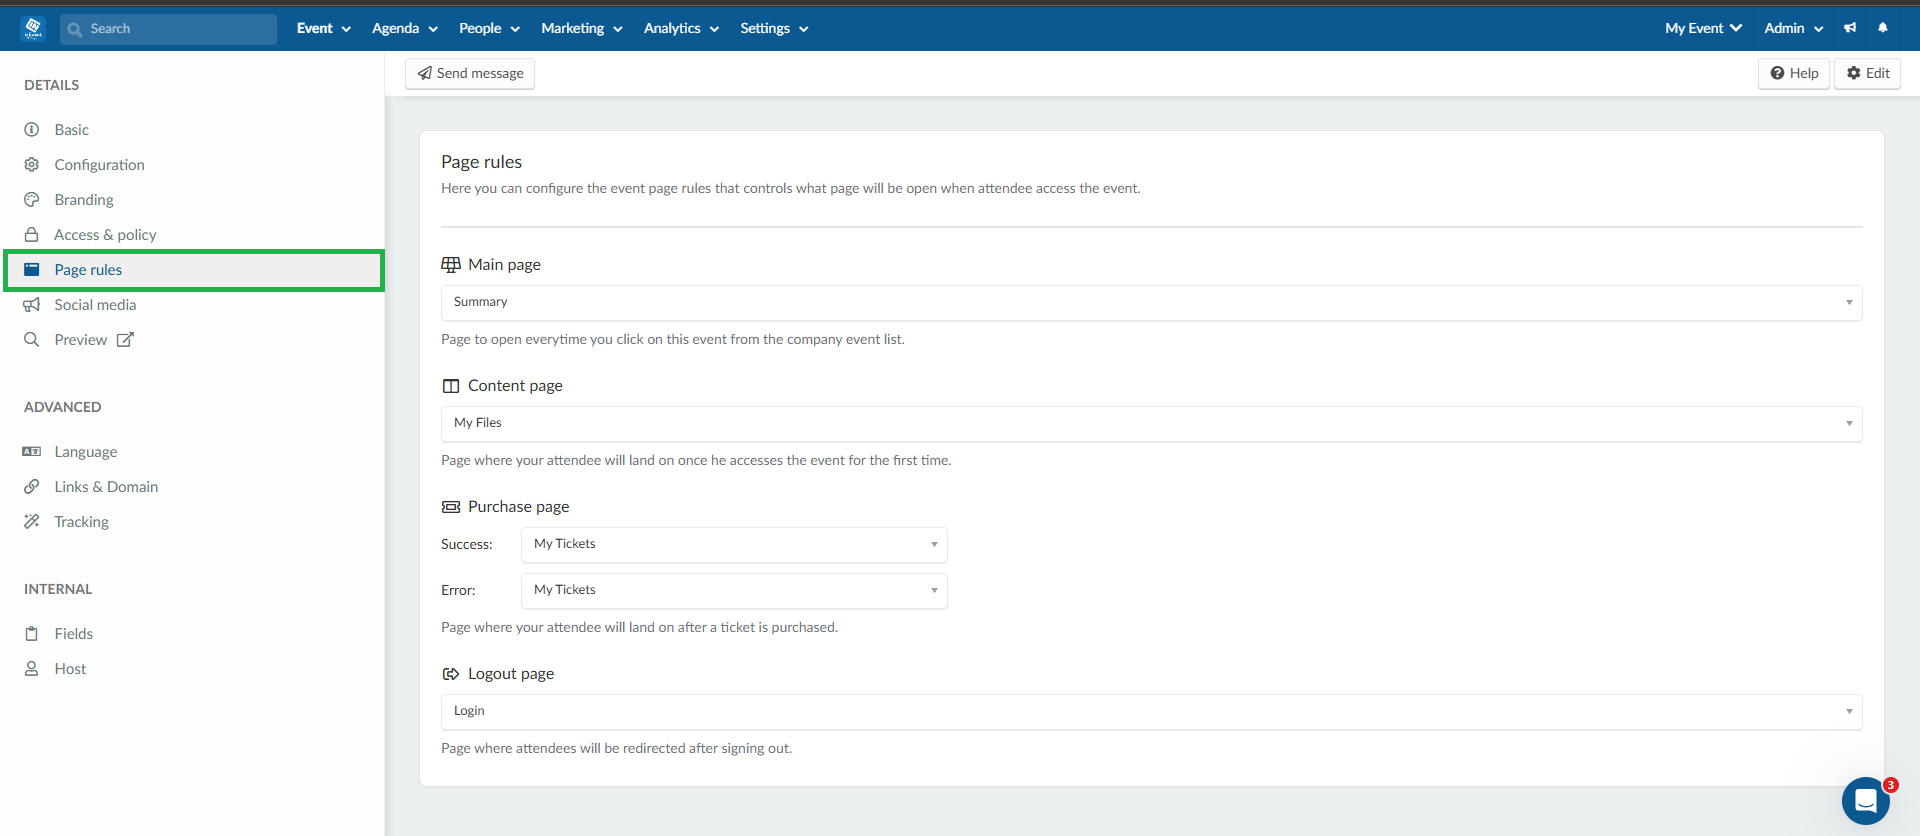Click the Help button

click(1794, 73)
